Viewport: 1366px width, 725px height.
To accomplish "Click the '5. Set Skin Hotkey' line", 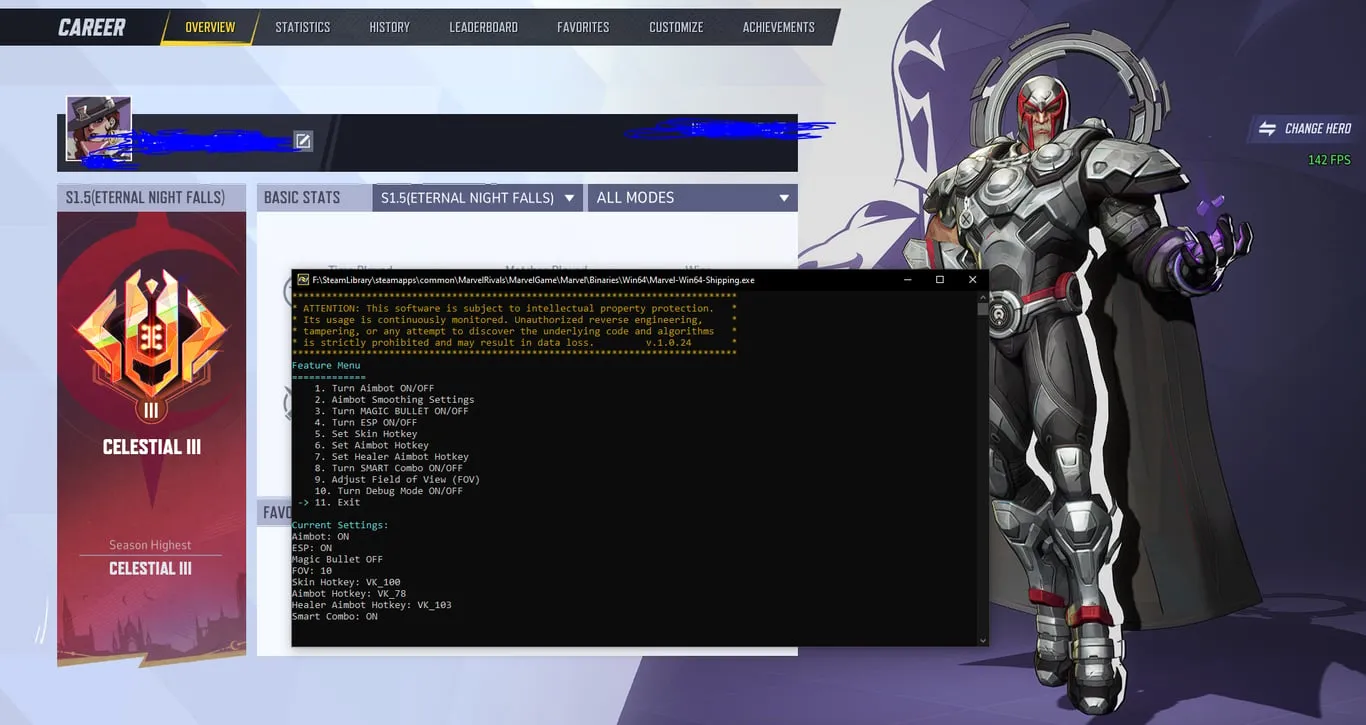I will [x=365, y=434].
